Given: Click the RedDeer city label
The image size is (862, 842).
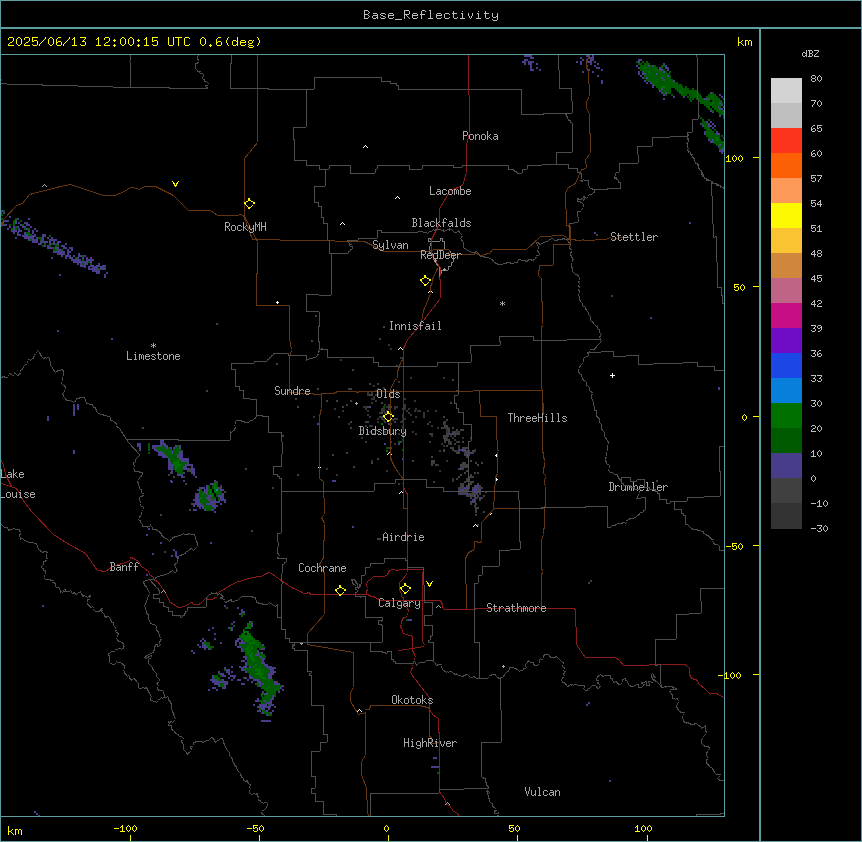Looking at the screenshot, I should coord(440,255).
